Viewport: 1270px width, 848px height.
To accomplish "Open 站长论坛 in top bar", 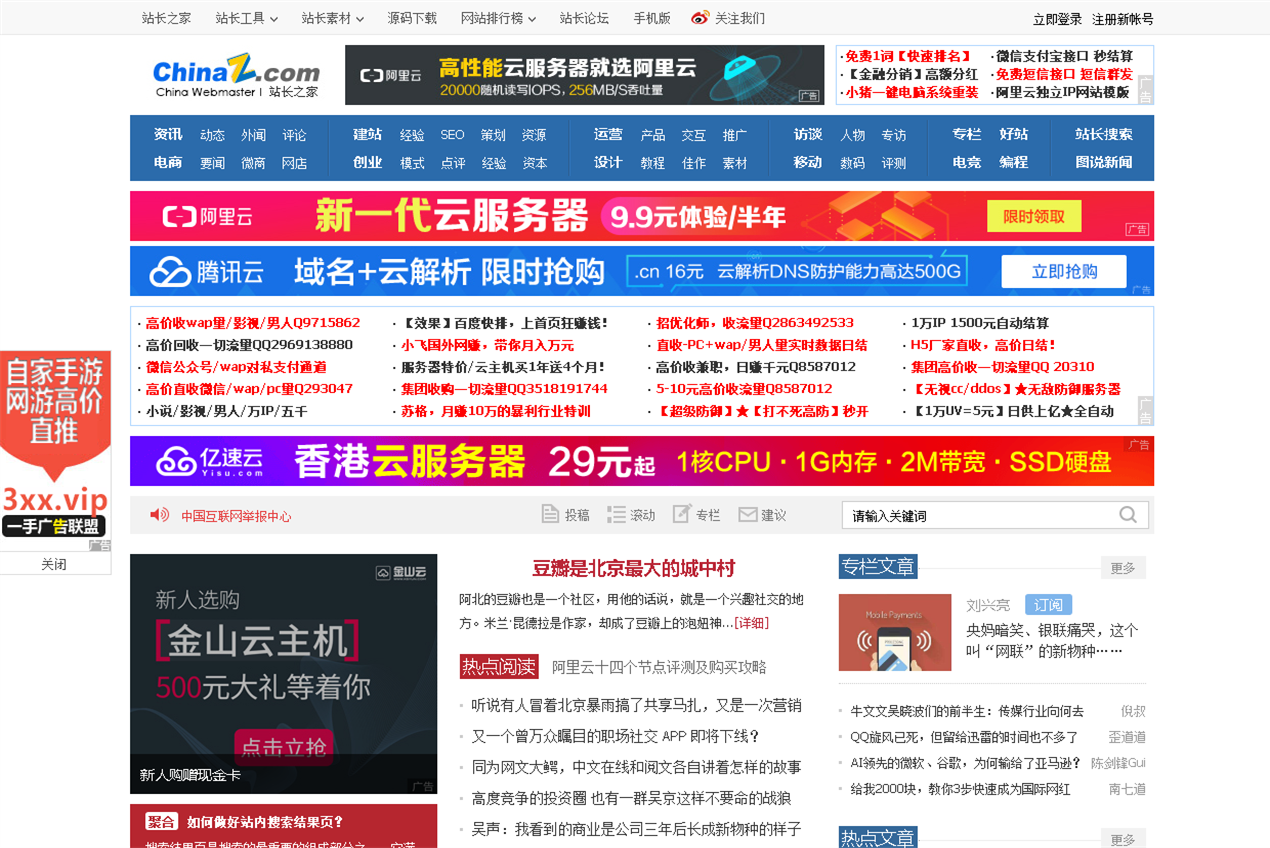I will pyautogui.click(x=584, y=18).
